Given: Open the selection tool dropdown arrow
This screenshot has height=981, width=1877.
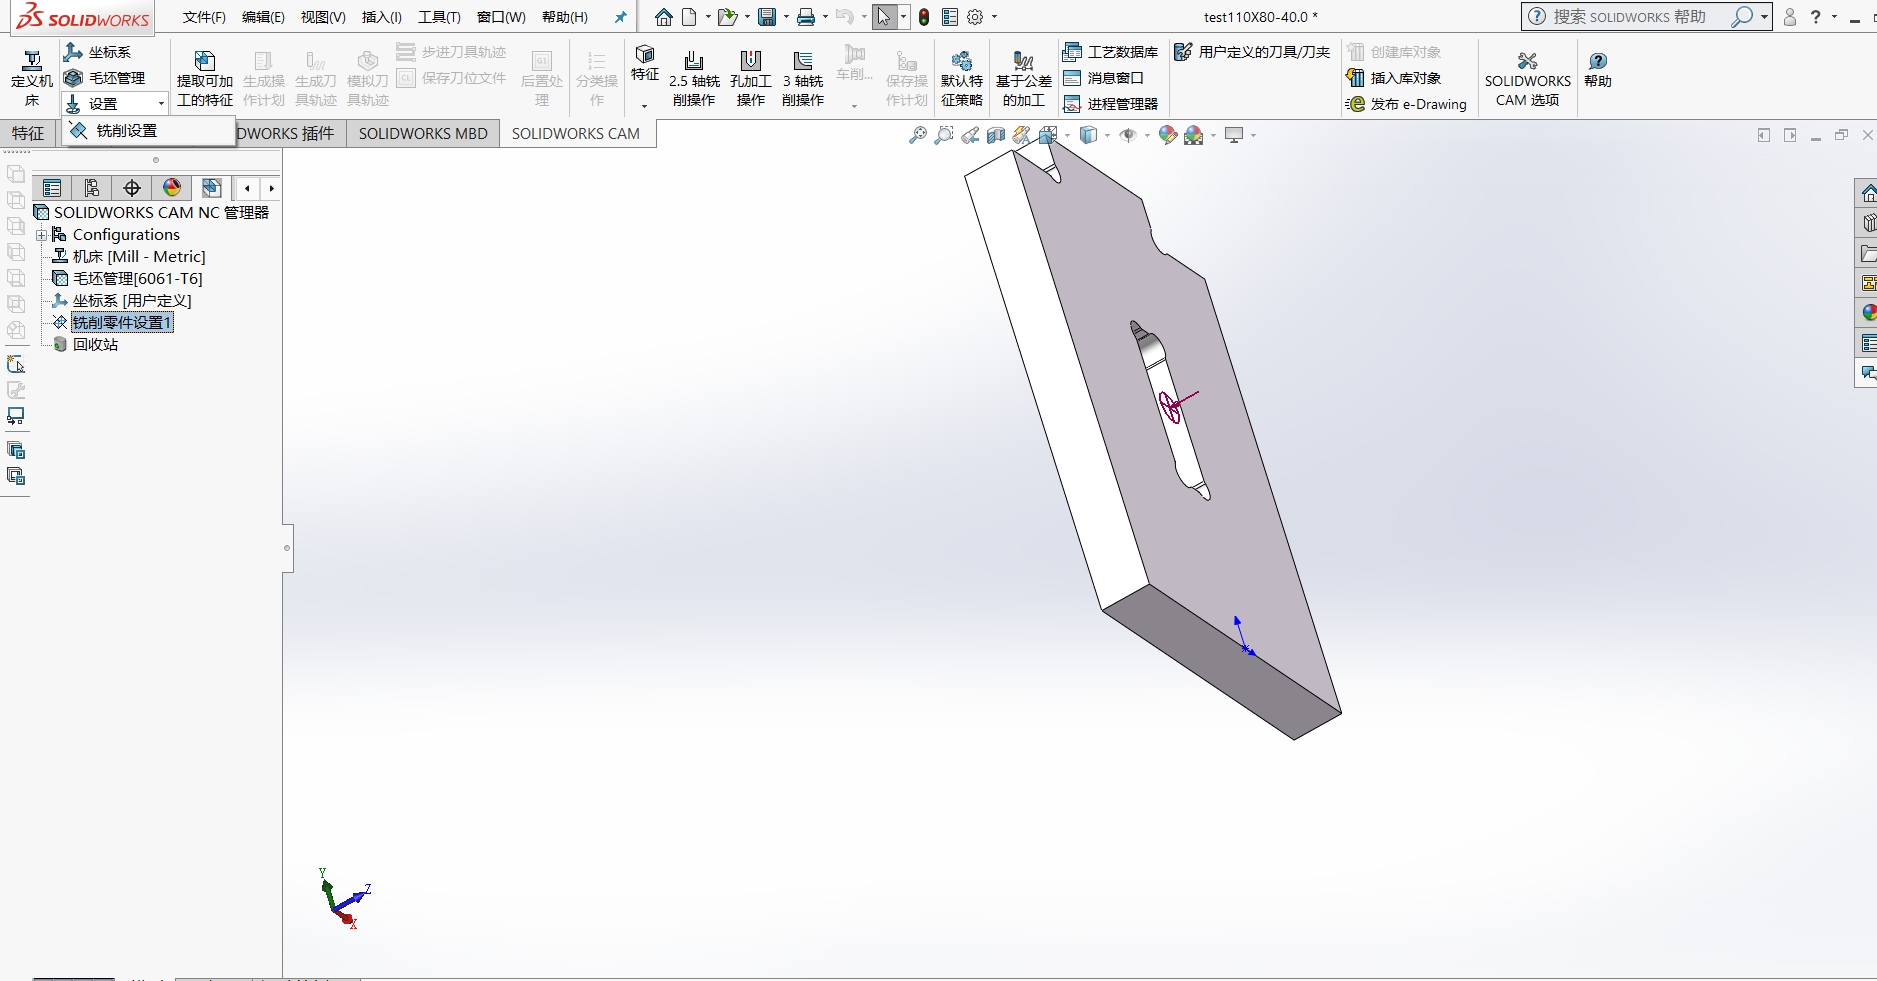Looking at the screenshot, I should pos(903,17).
